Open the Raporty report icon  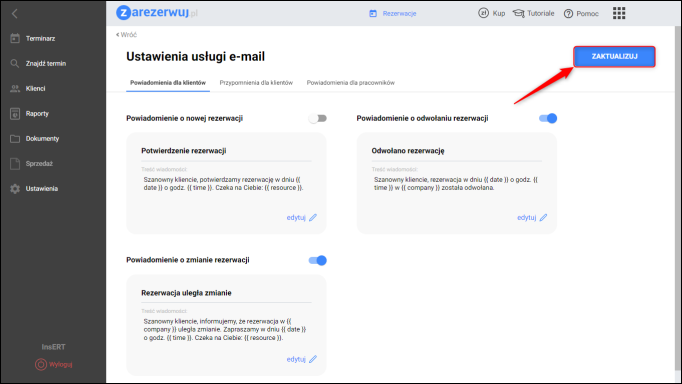click(15, 114)
